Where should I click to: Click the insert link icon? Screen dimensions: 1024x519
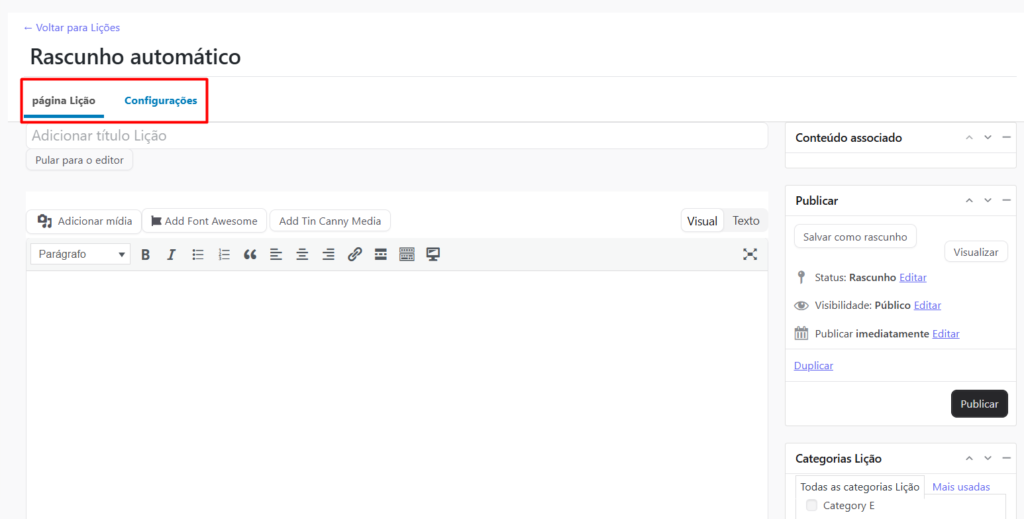tap(354, 255)
